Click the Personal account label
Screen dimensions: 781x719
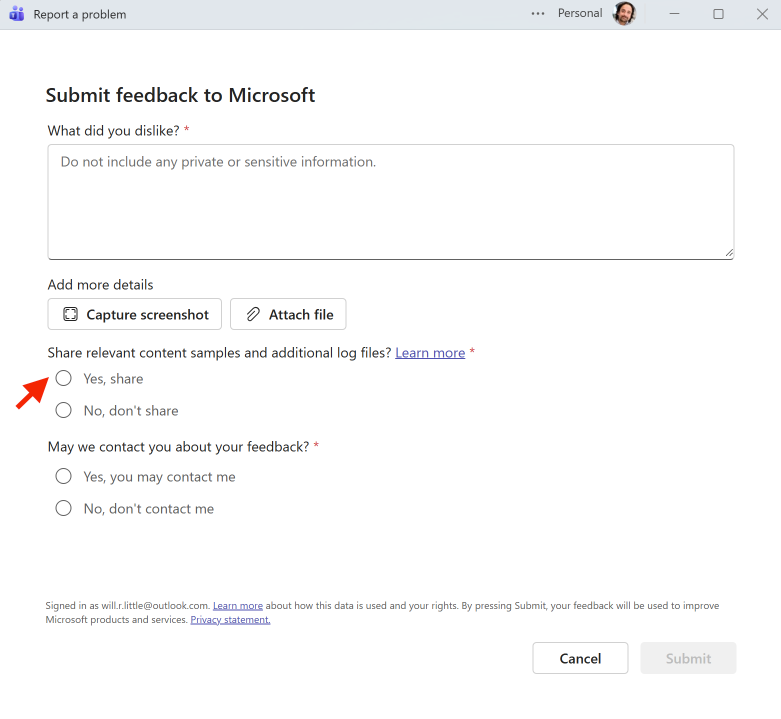click(x=580, y=14)
